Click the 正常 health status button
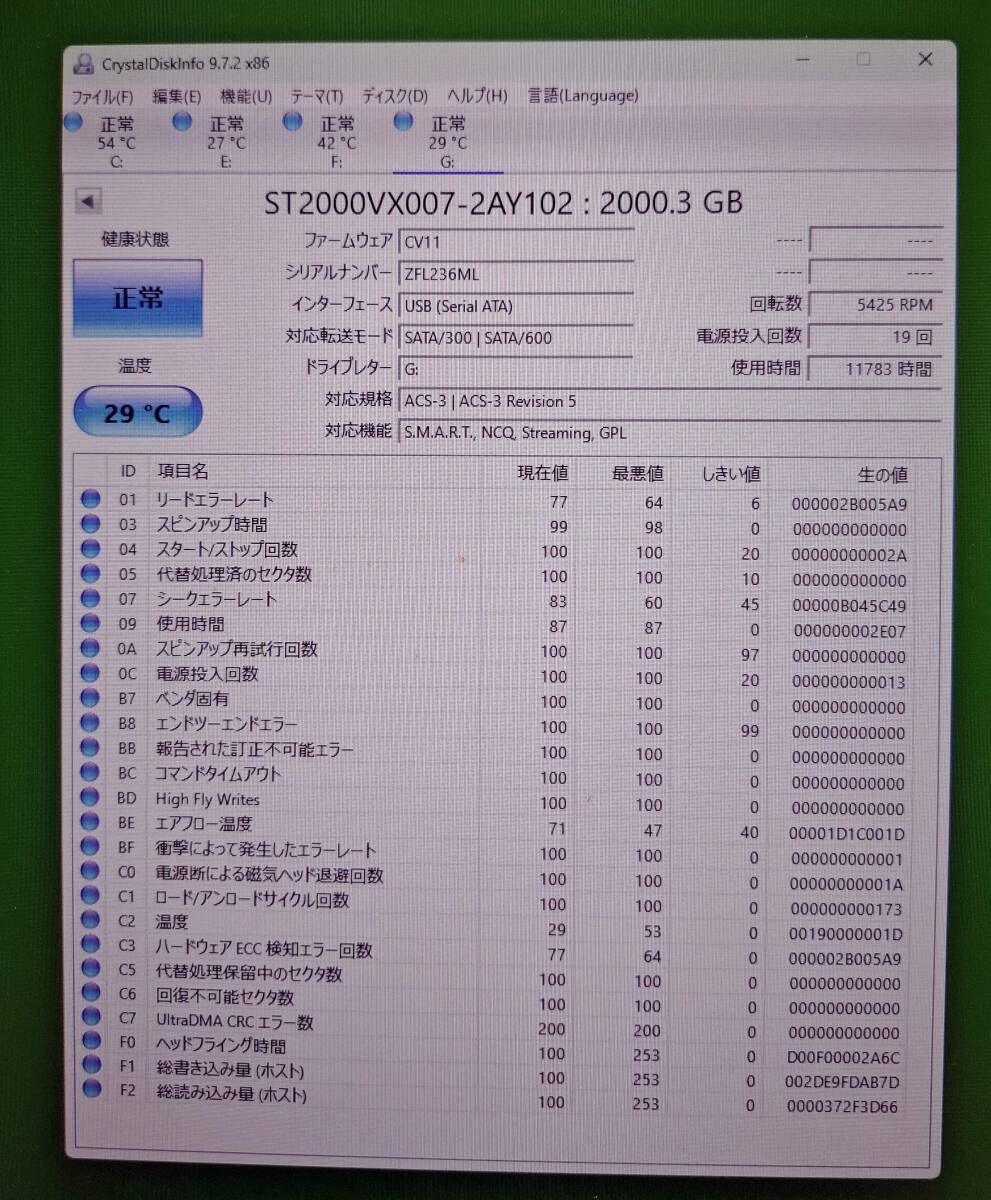Screen dimensions: 991x1200 tap(137, 298)
